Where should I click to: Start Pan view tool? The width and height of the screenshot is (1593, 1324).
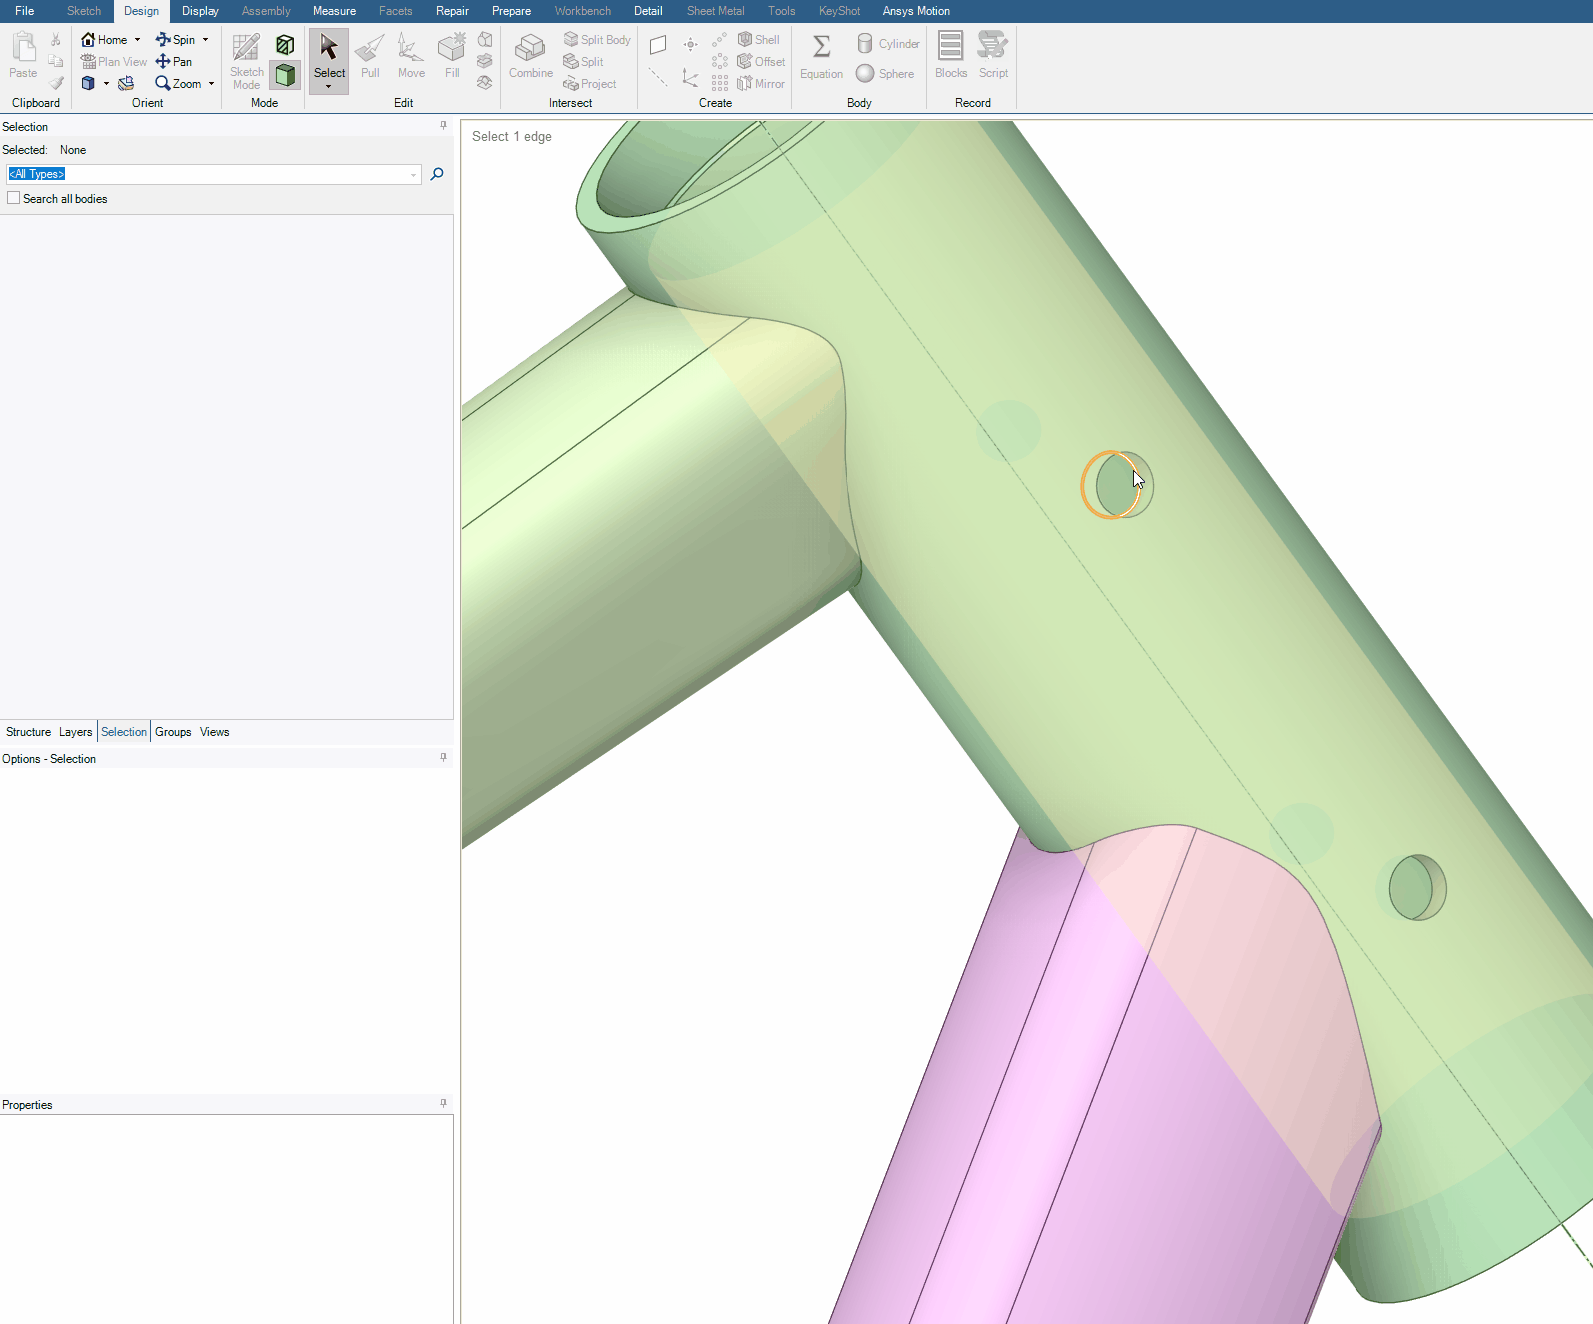(174, 62)
